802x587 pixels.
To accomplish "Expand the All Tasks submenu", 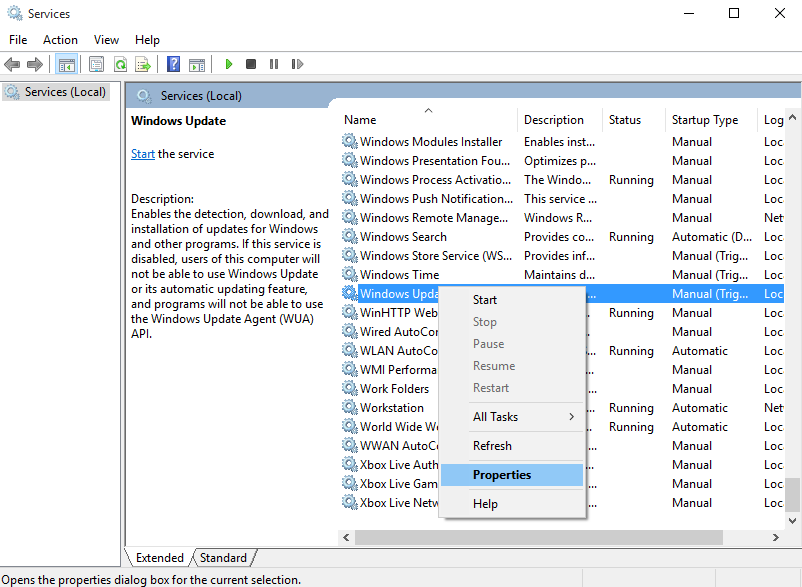I will tap(512, 417).
